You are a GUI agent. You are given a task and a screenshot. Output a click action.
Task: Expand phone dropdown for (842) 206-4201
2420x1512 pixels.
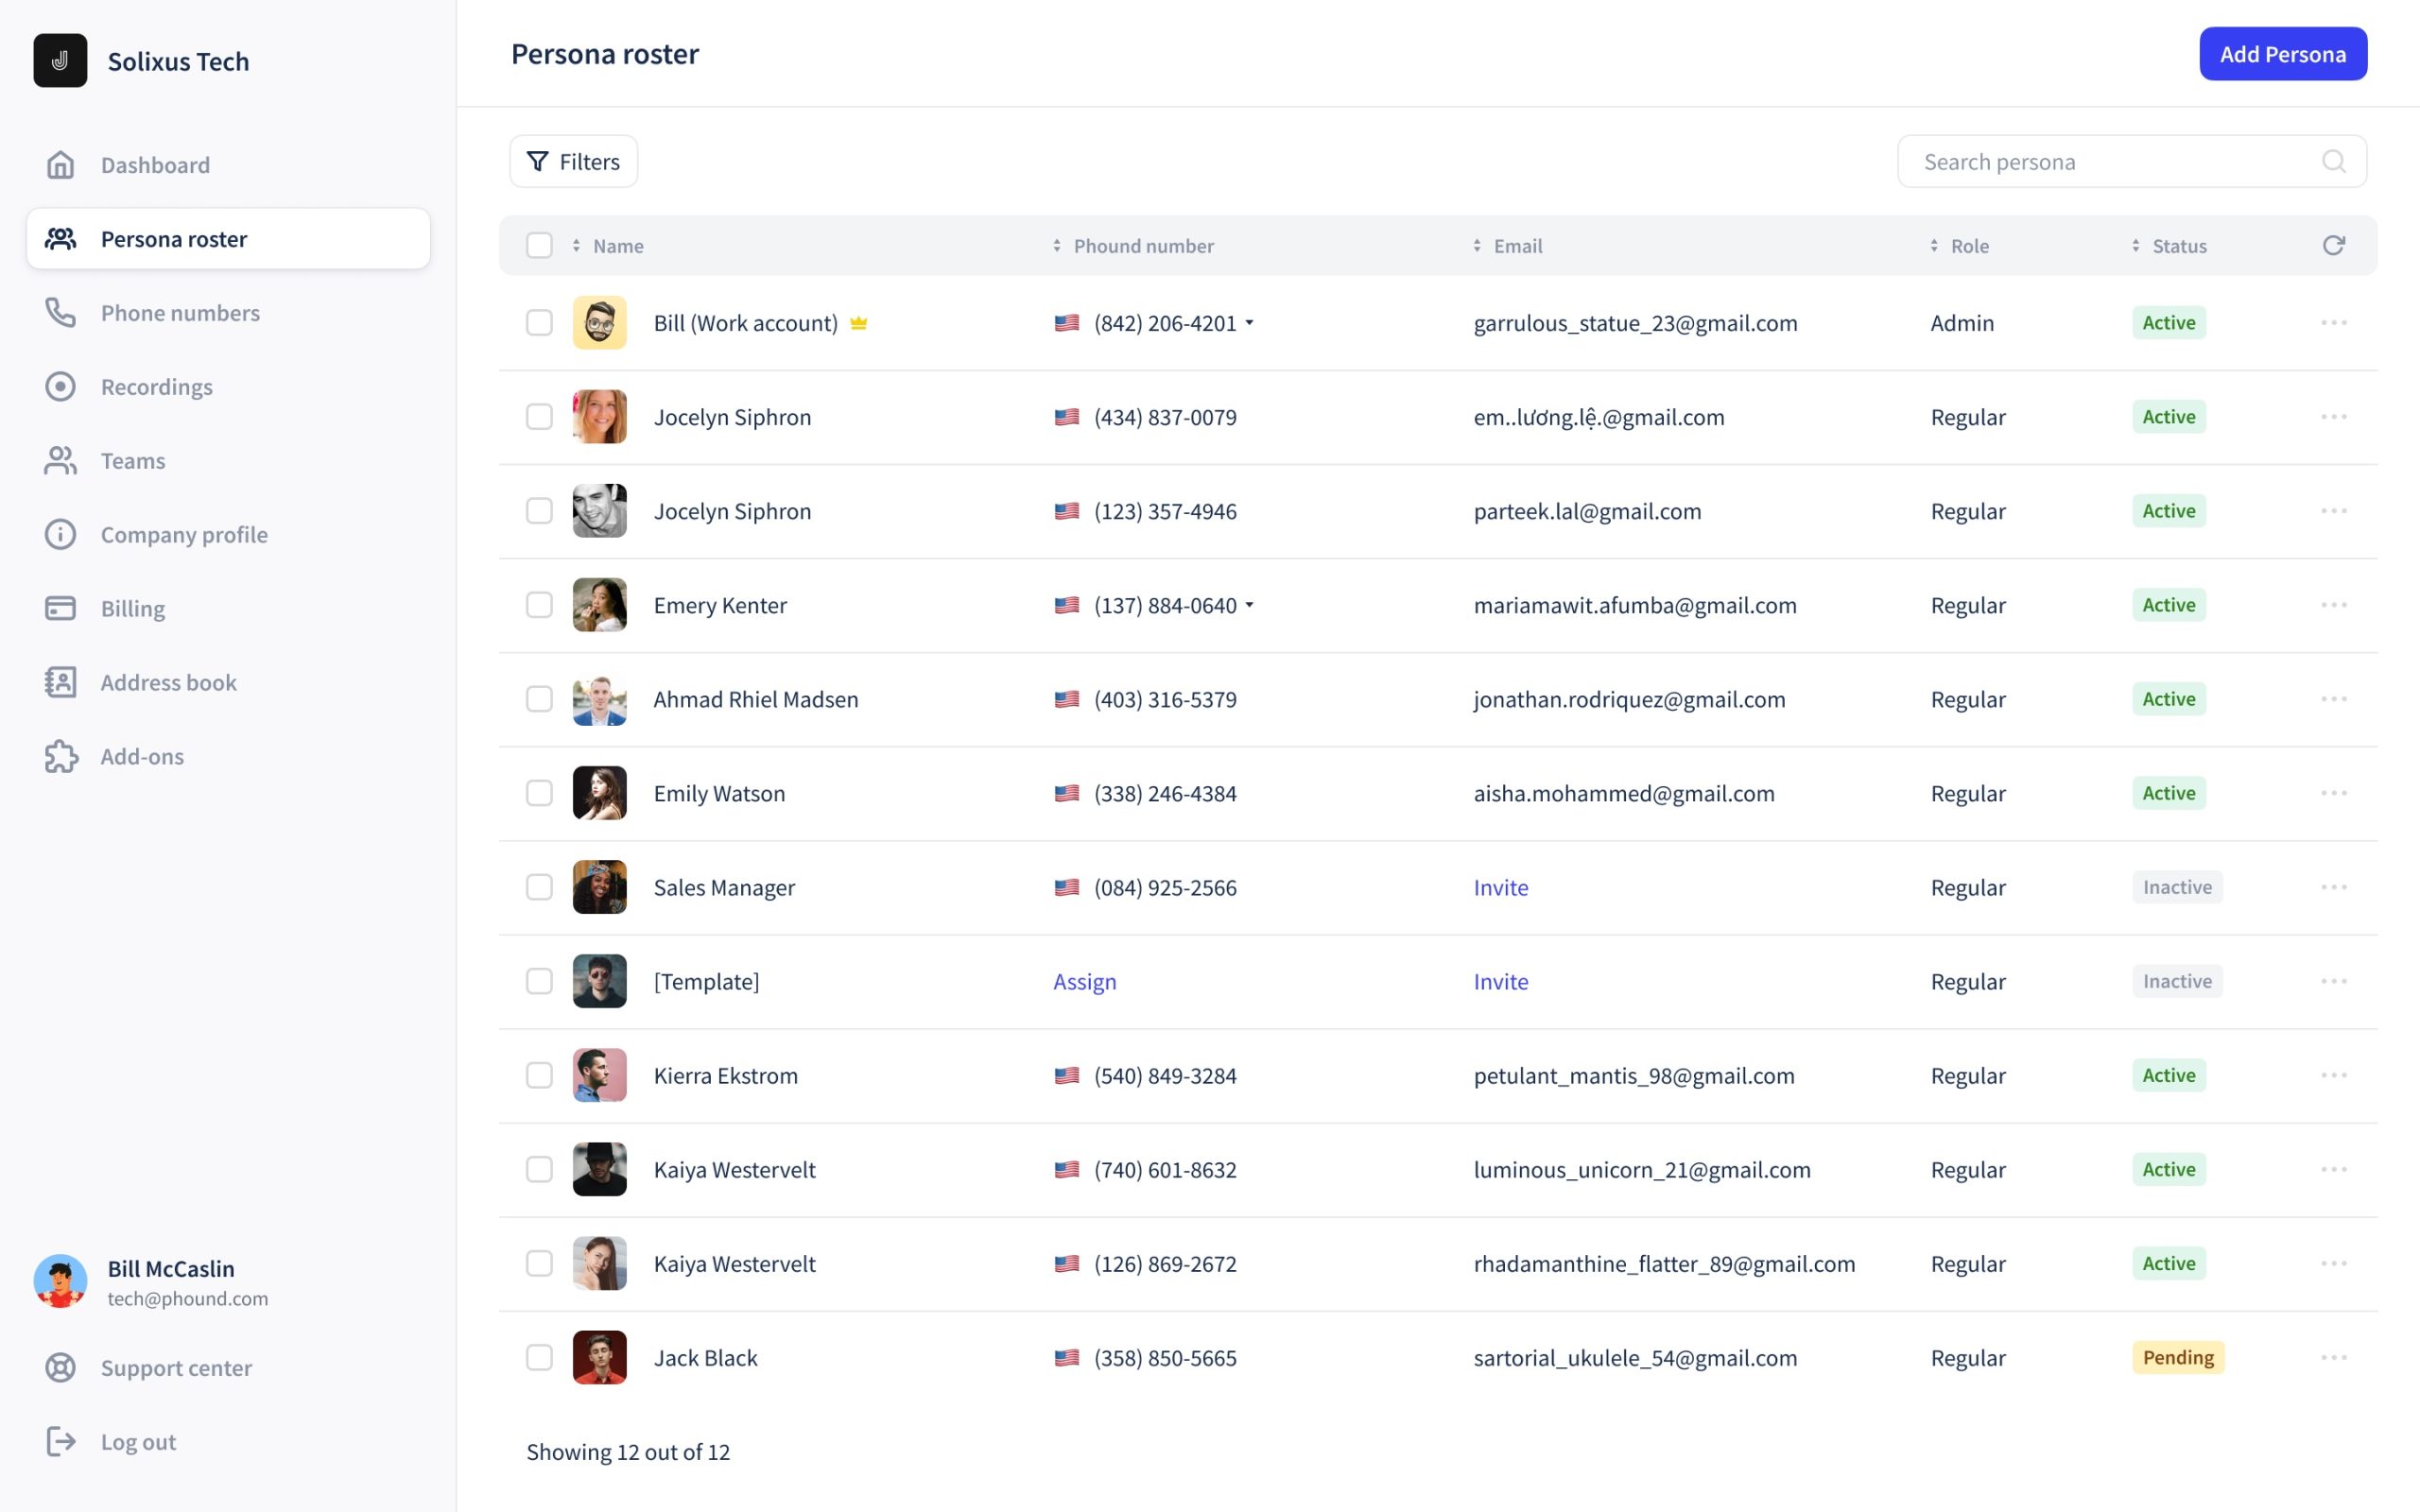(1249, 323)
